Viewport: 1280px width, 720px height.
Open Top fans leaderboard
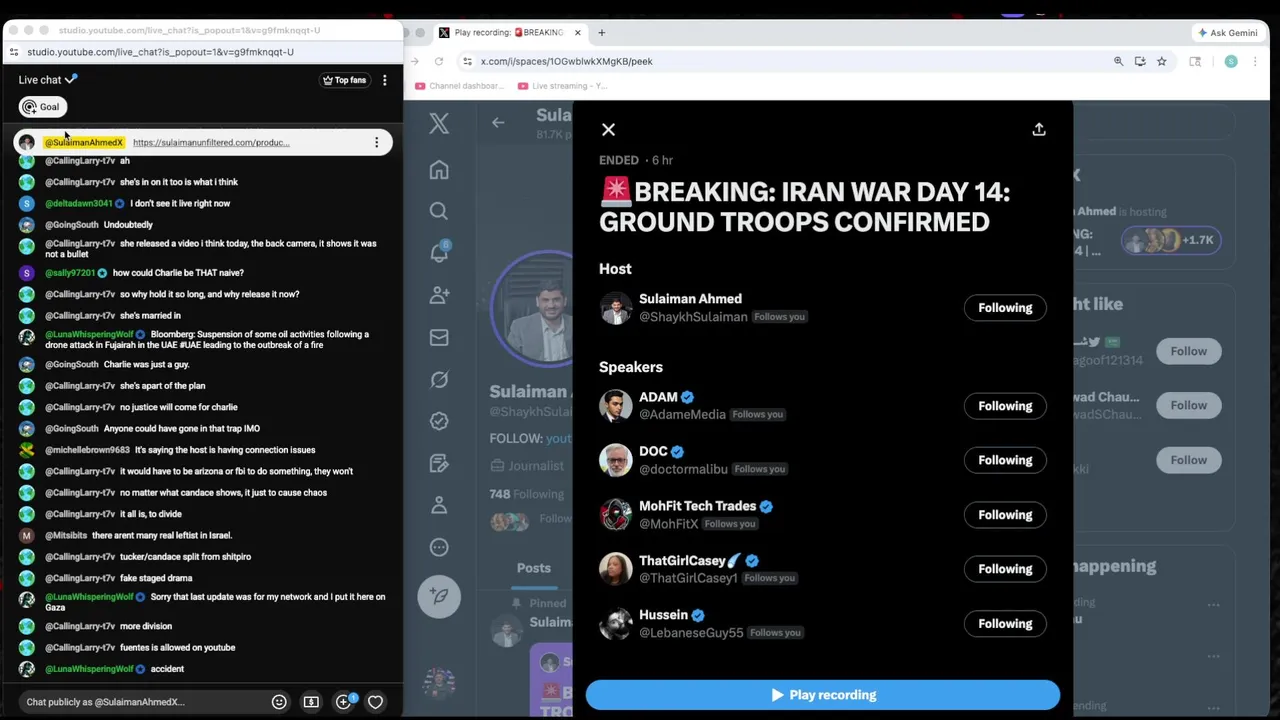[x=344, y=80]
